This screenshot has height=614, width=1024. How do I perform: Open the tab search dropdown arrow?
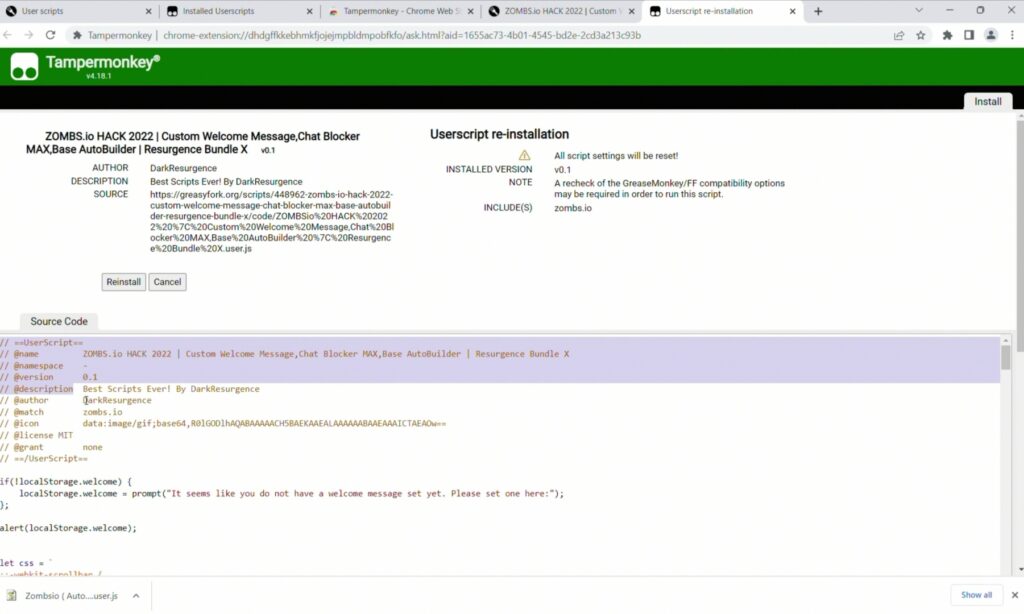click(x=919, y=10)
